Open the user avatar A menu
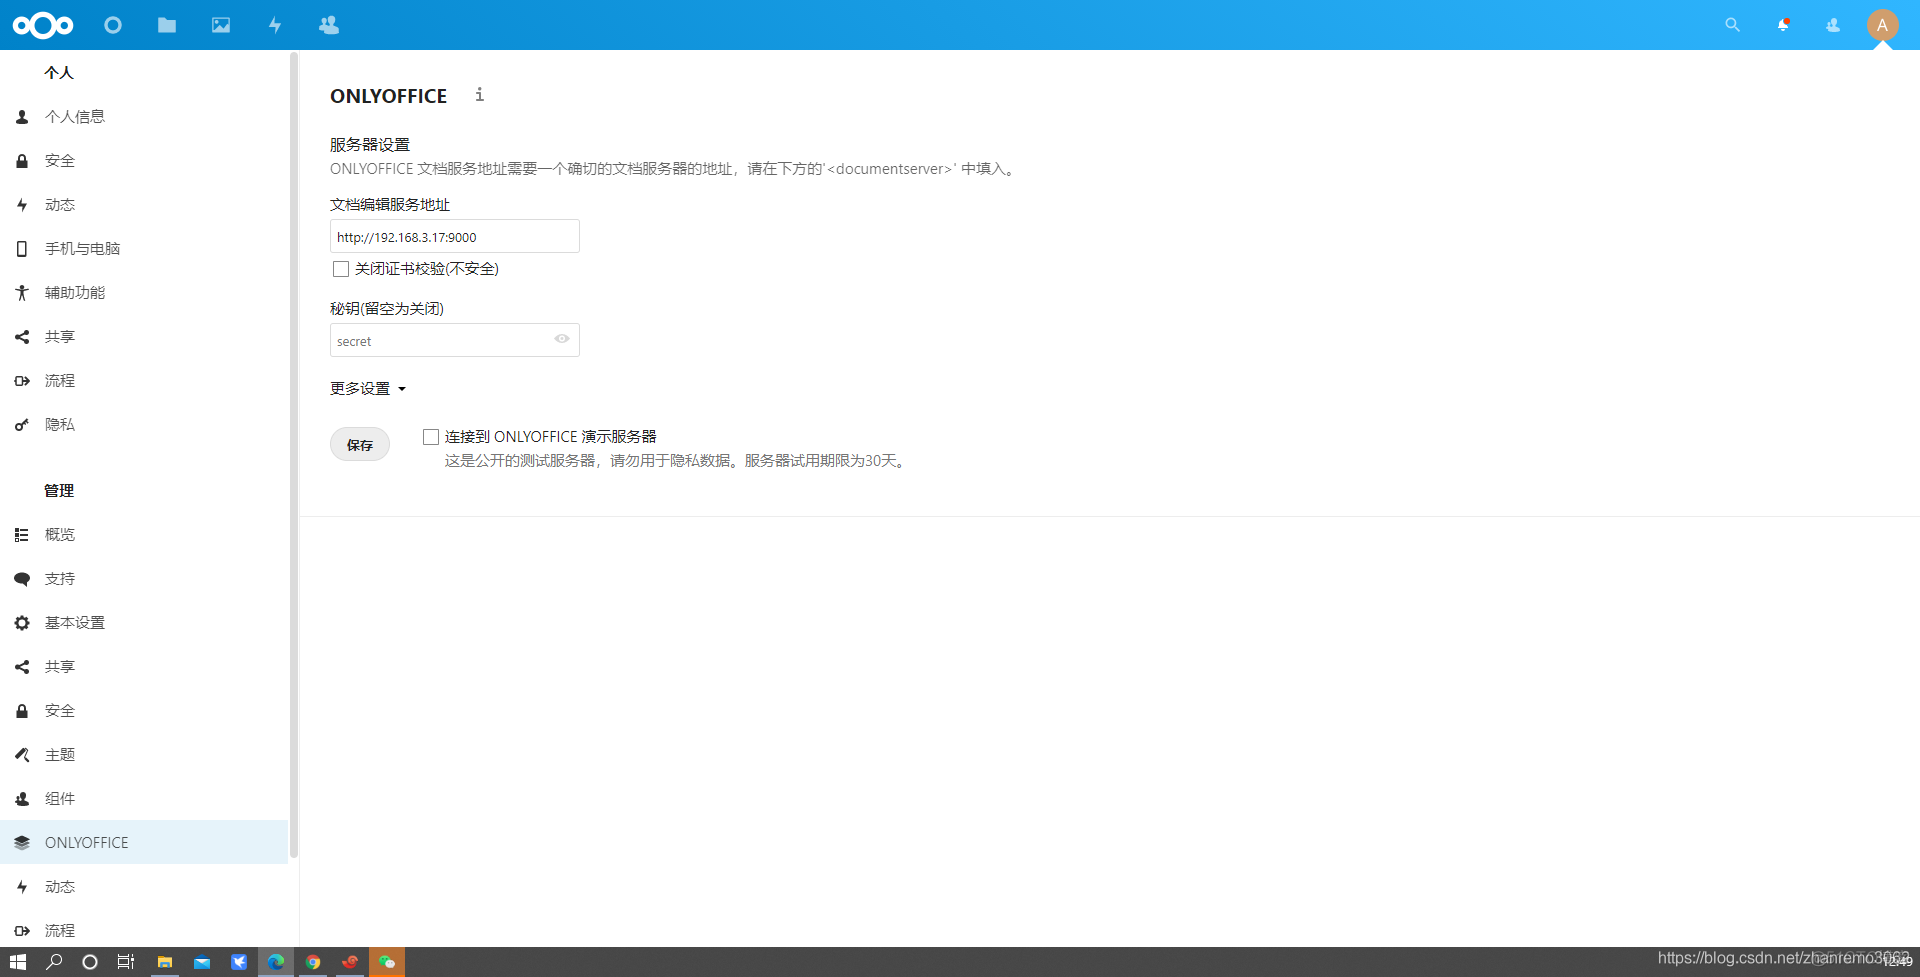This screenshot has height=977, width=1920. point(1882,25)
